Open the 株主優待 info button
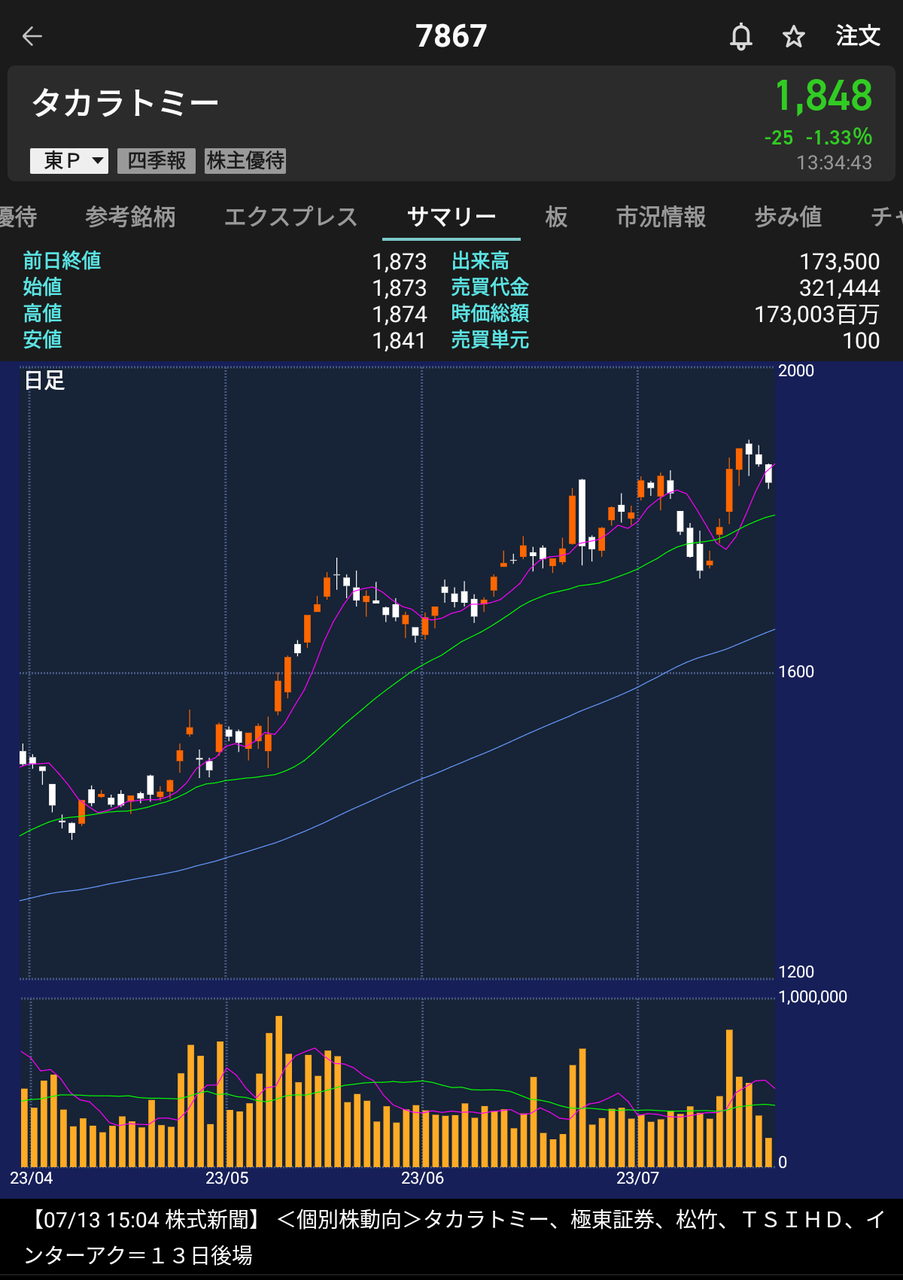 [245, 160]
